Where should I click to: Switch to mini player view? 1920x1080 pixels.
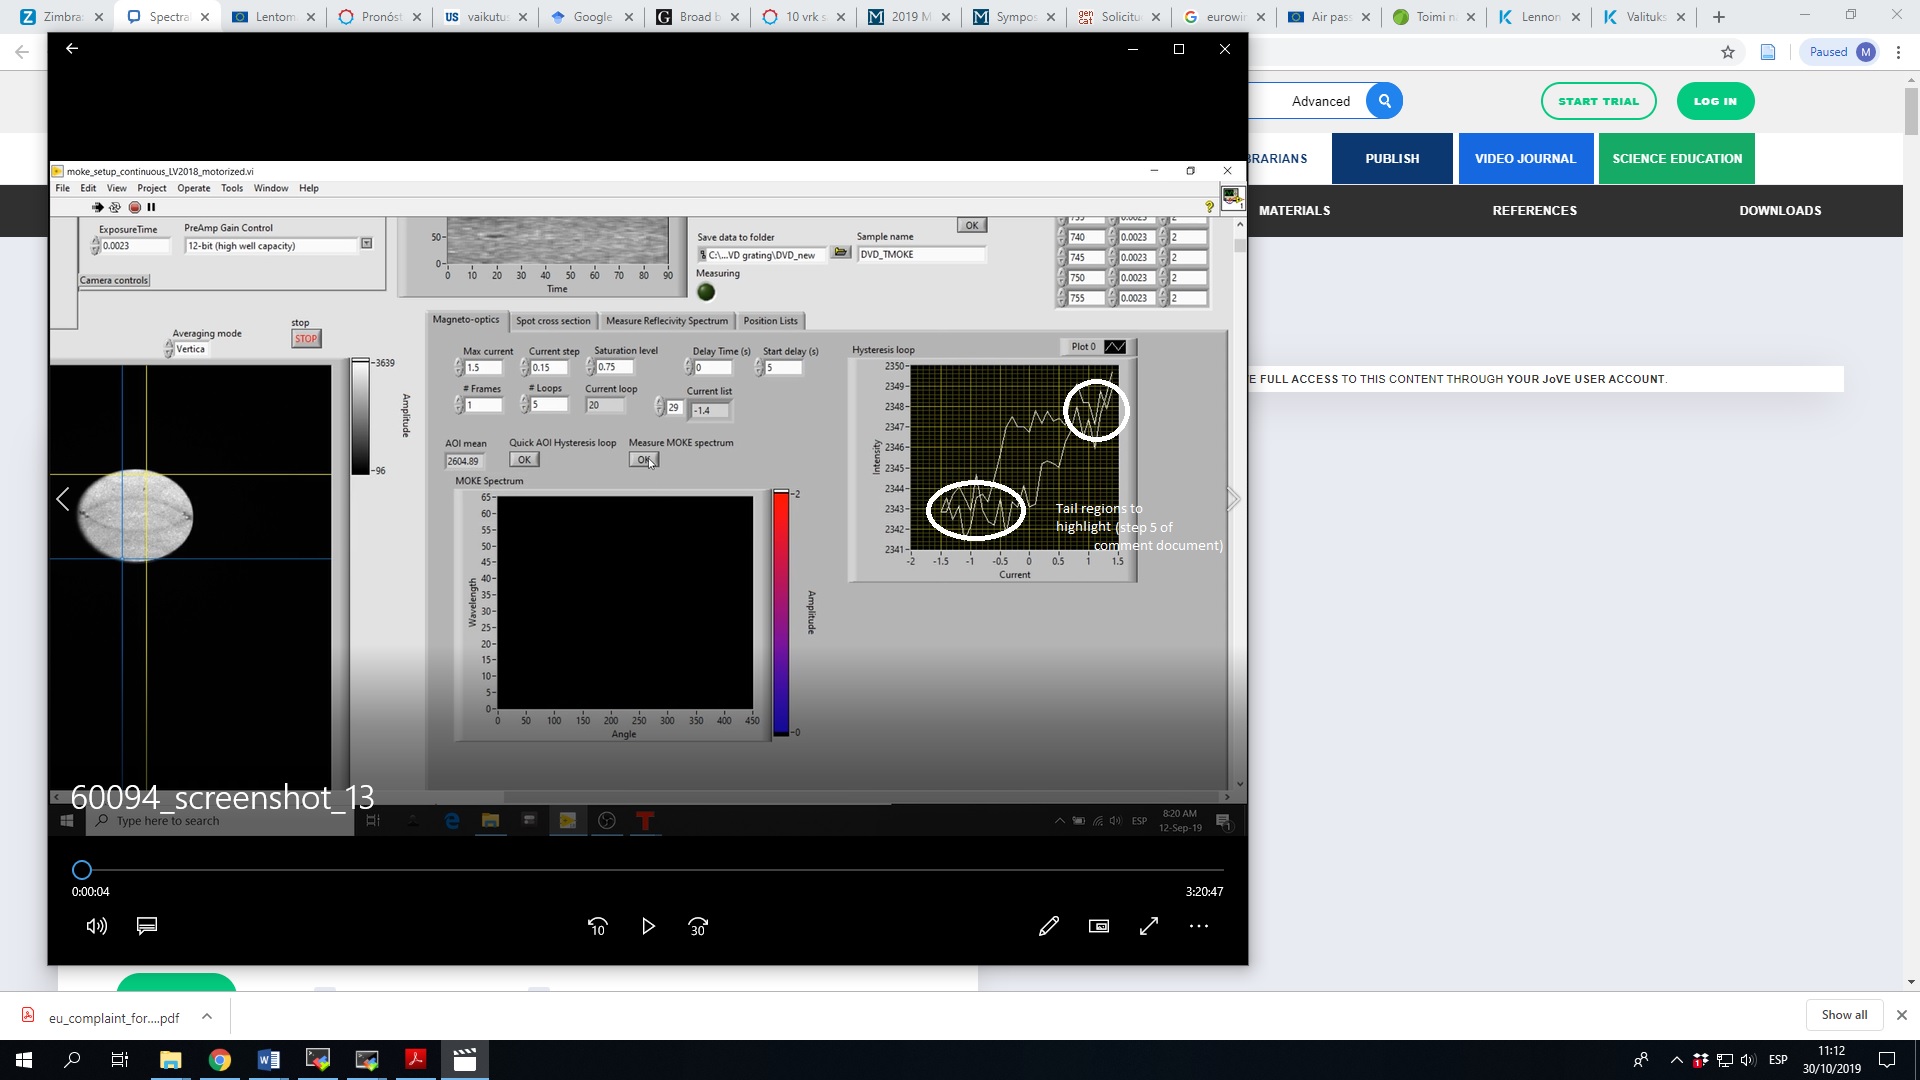point(1099,926)
